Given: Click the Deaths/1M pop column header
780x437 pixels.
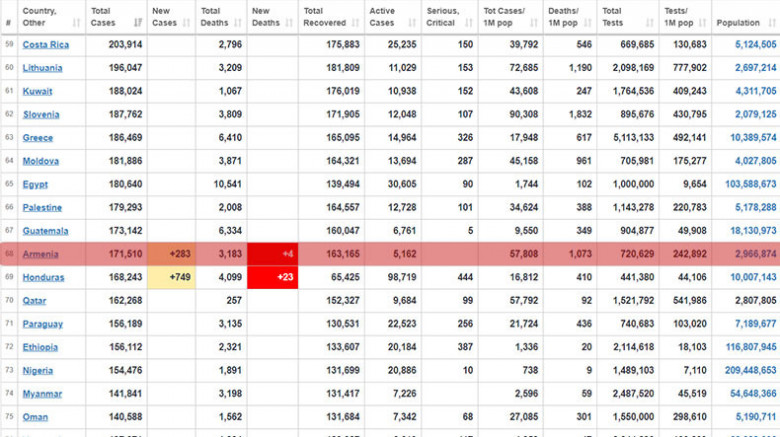Looking at the screenshot, I should click(x=566, y=16).
